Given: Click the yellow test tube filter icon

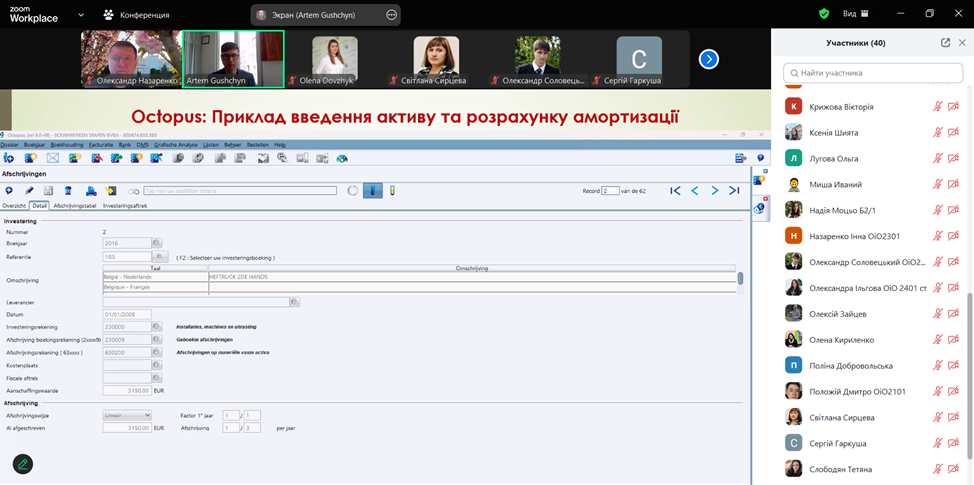Looking at the screenshot, I should [393, 191].
